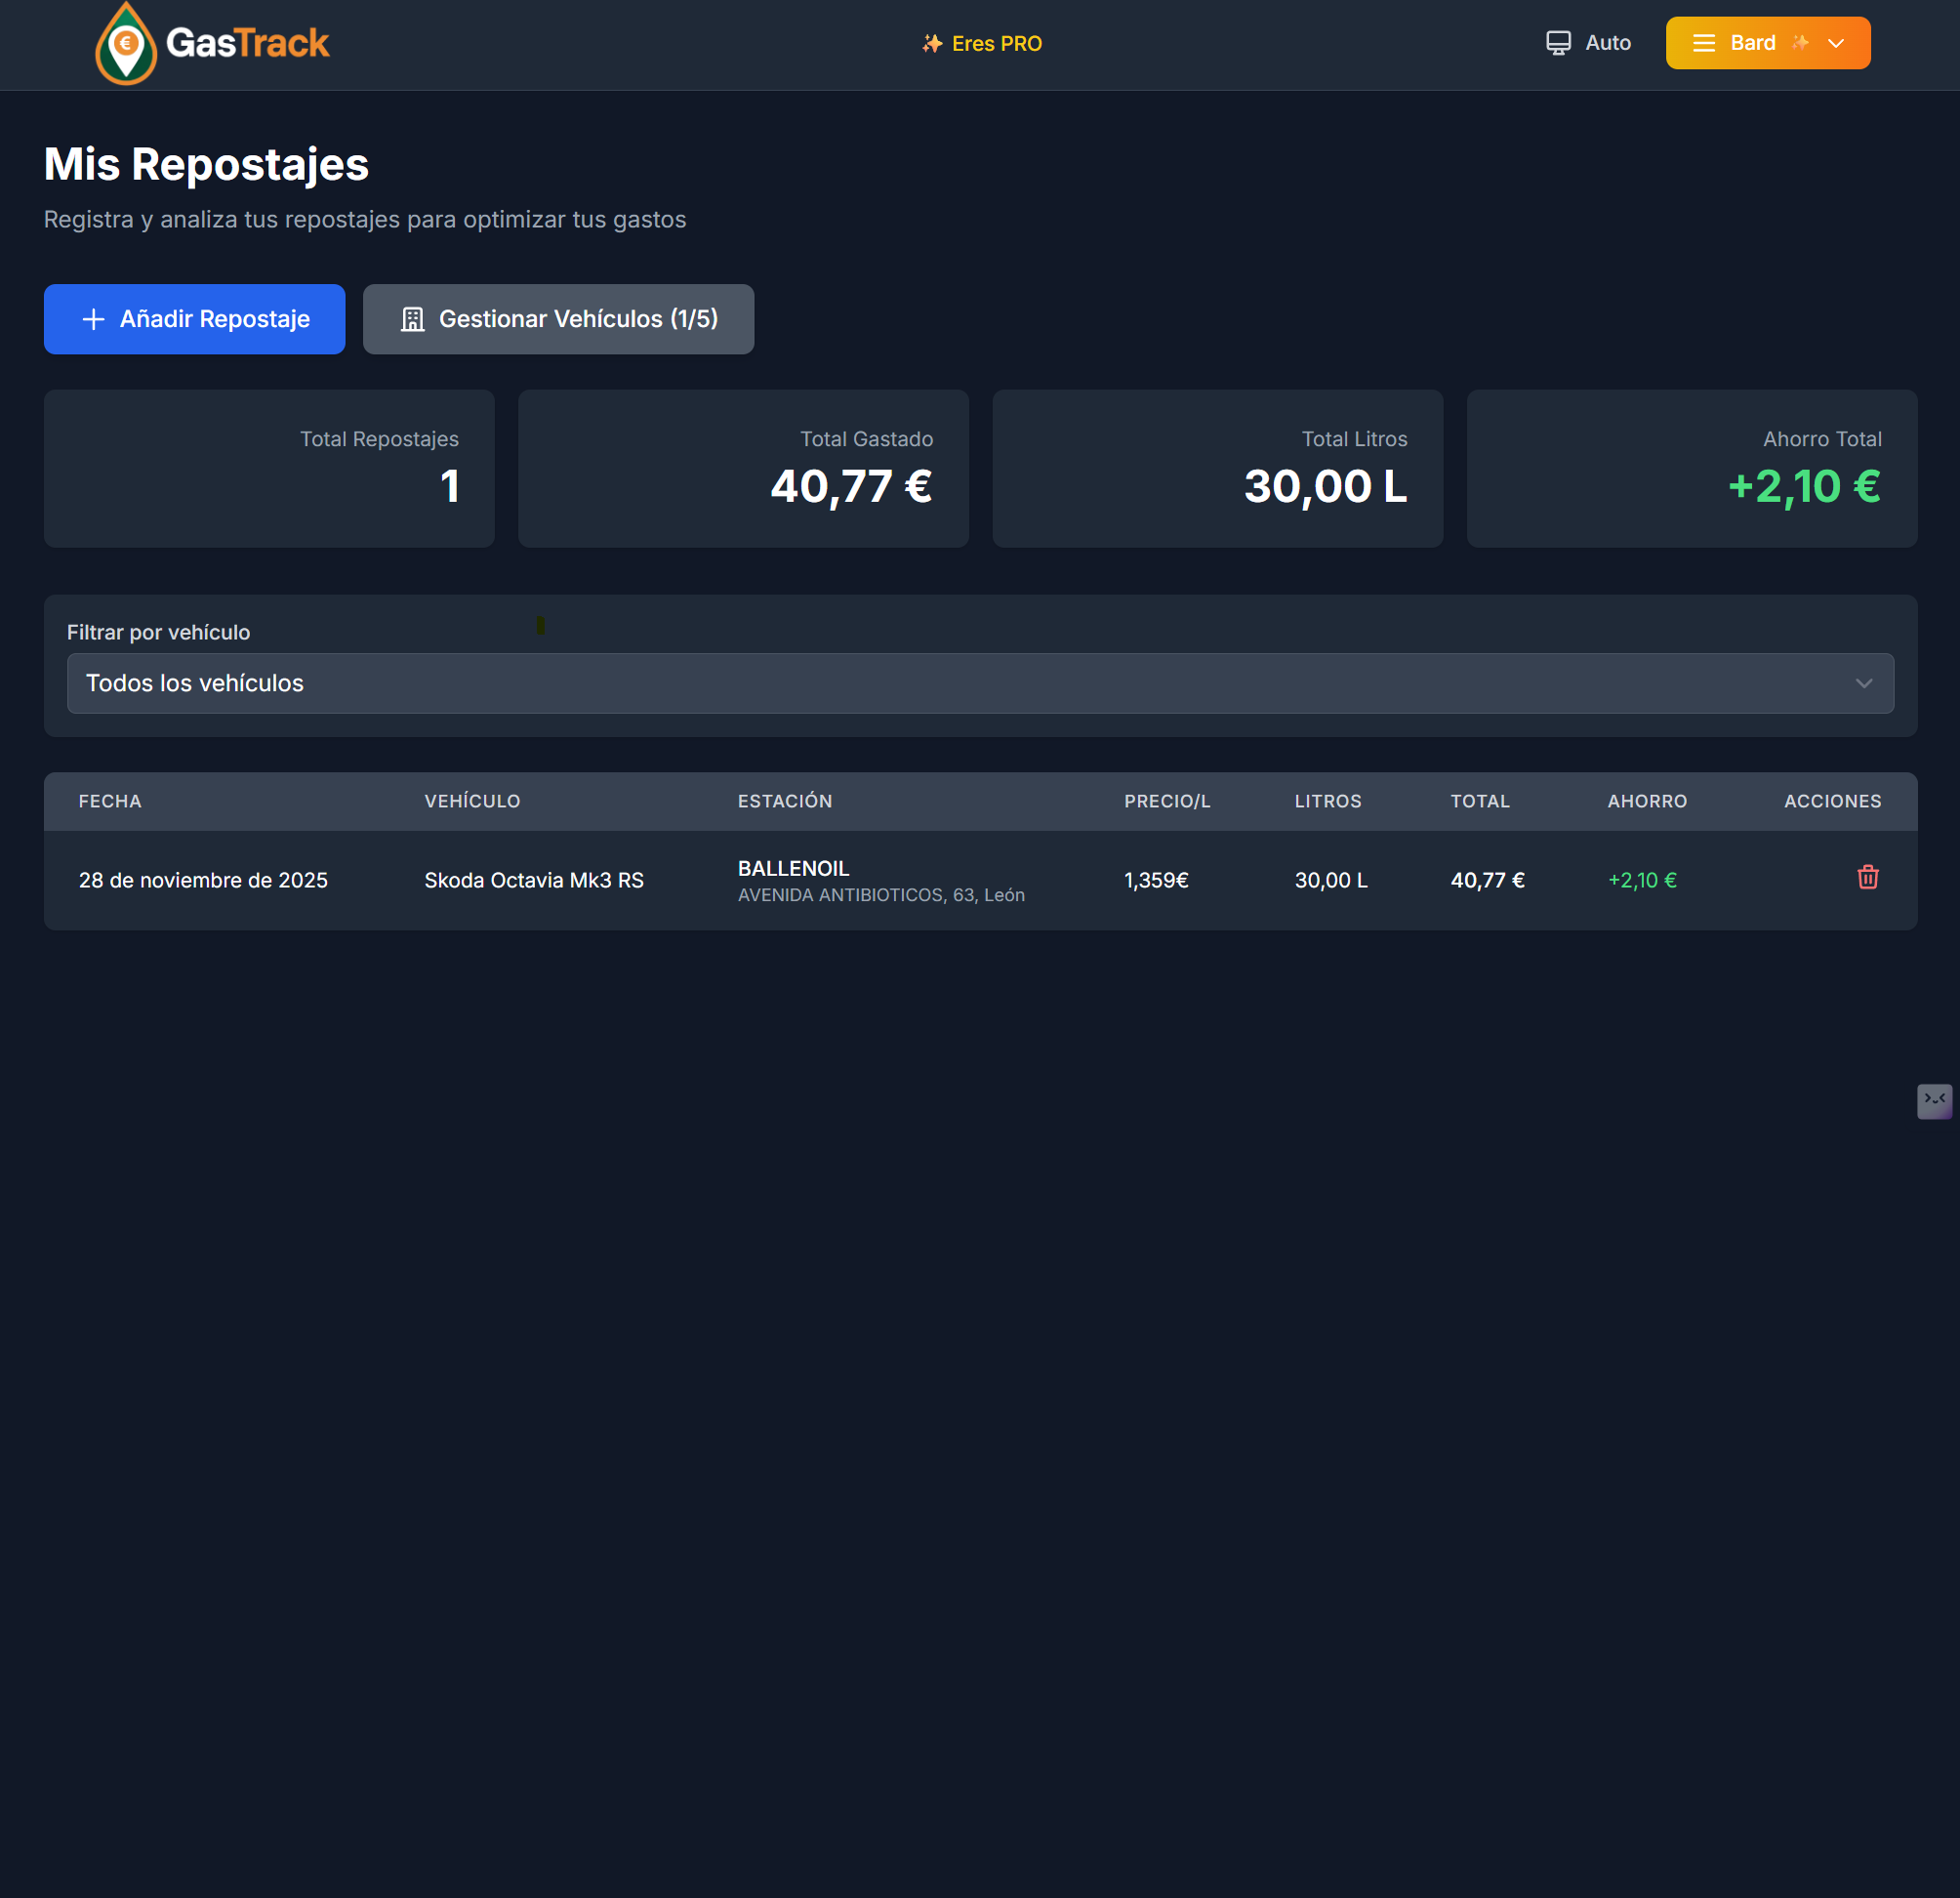Click AVENIDA ANTIBIOTICOS, 63, León address

(x=881, y=895)
